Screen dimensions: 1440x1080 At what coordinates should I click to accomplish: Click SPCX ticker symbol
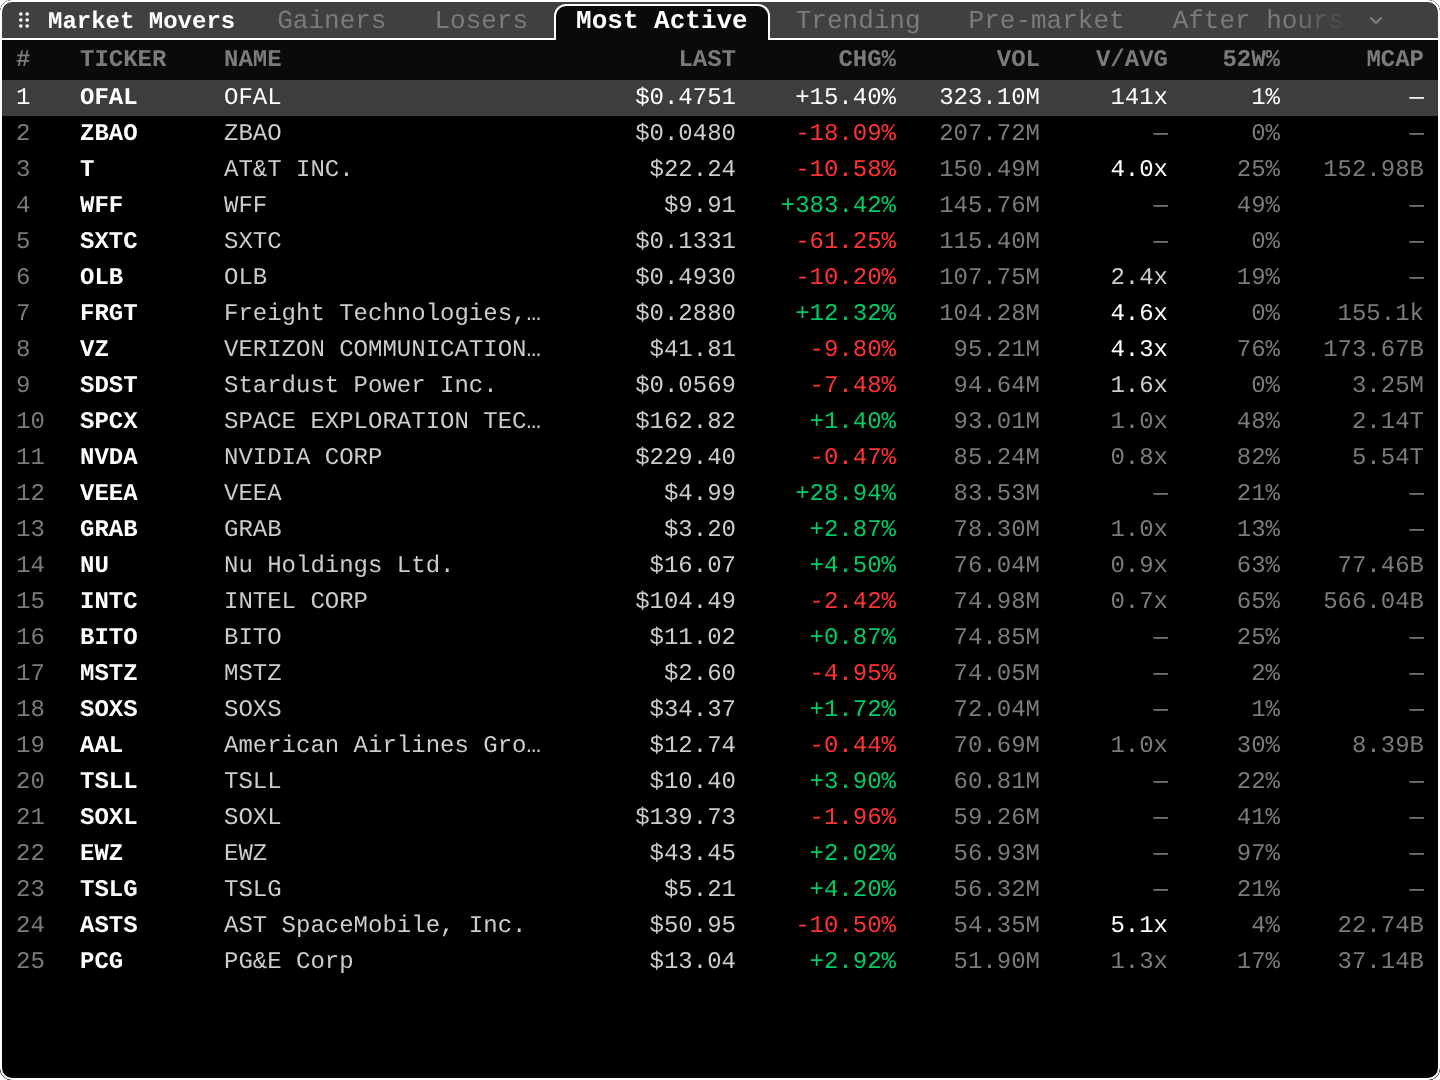click(109, 421)
